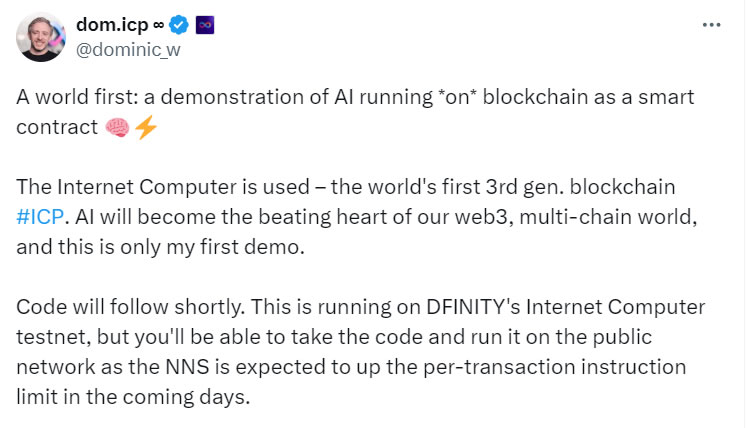The image size is (747, 428).
Task: Click the word 'contract' in the tweet
Action: click(57, 128)
